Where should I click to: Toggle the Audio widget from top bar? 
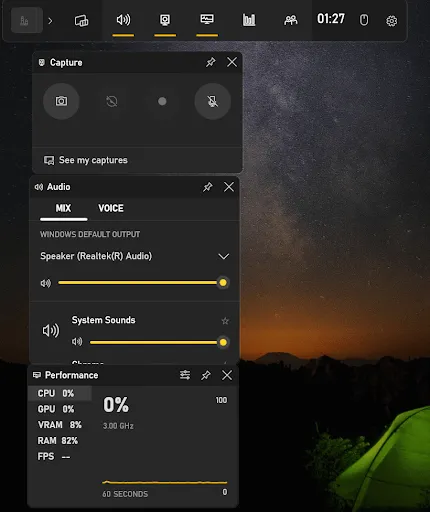[123, 20]
